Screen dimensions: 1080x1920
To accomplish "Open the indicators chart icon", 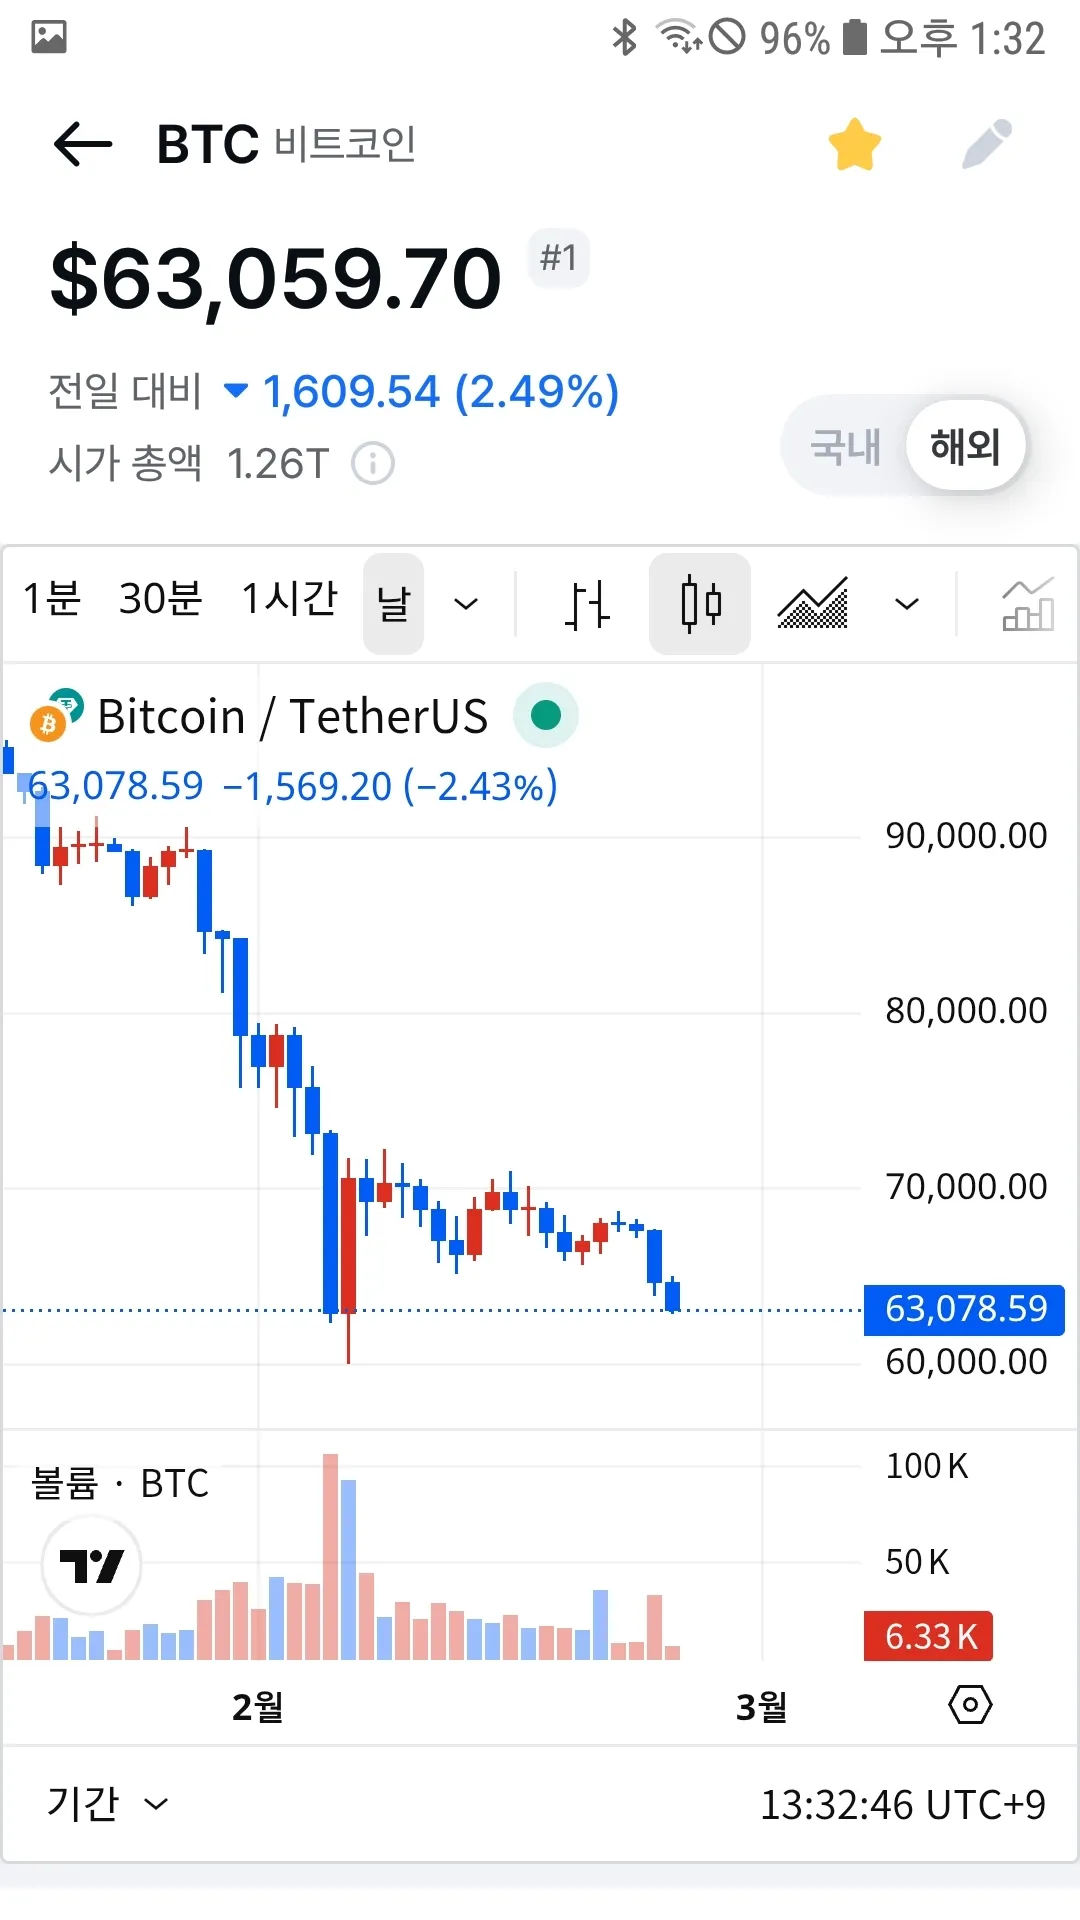I will pyautogui.click(x=1027, y=604).
